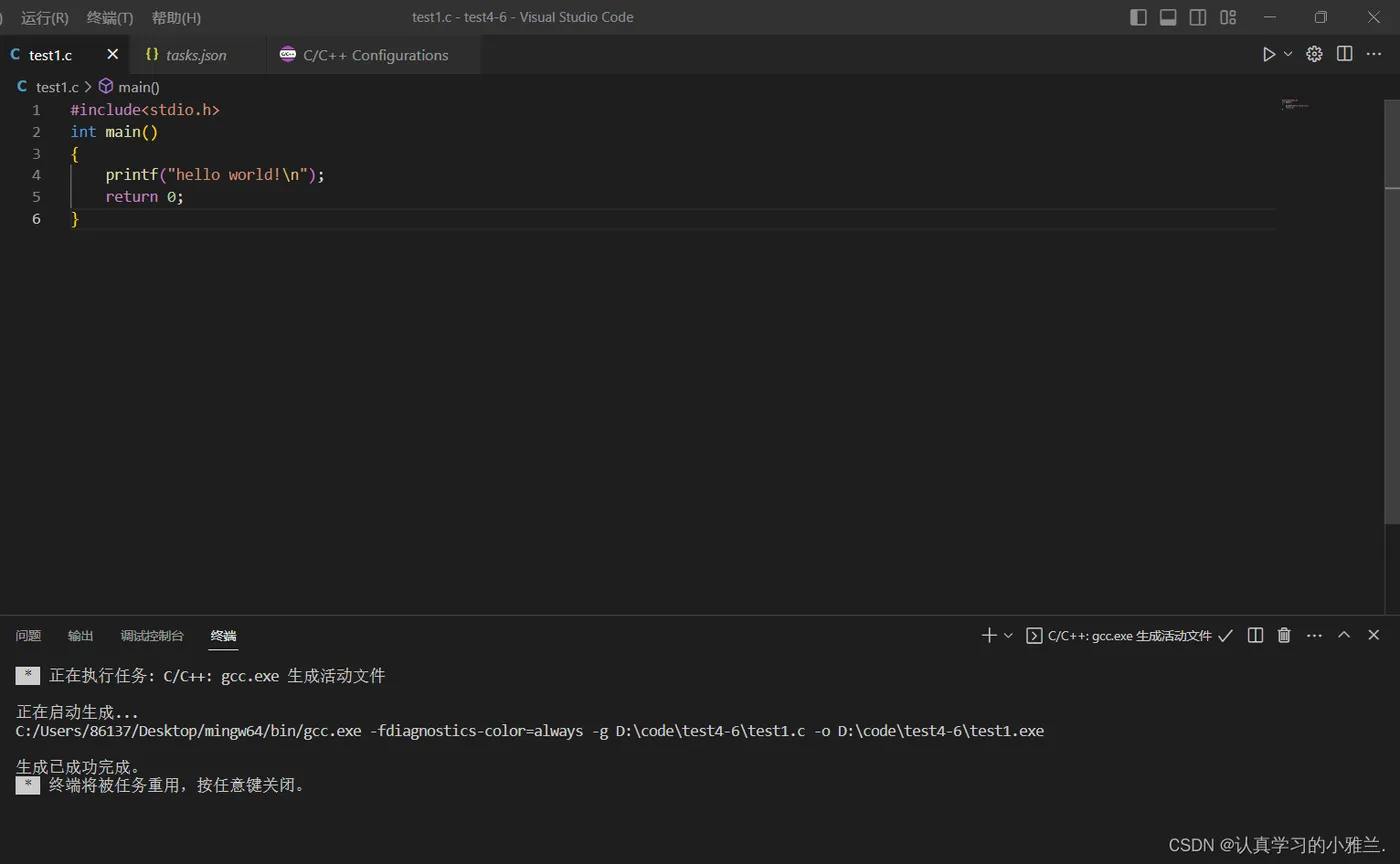
Task: Click the braces icon on tasks.json tab
Action: pos(152,54)
